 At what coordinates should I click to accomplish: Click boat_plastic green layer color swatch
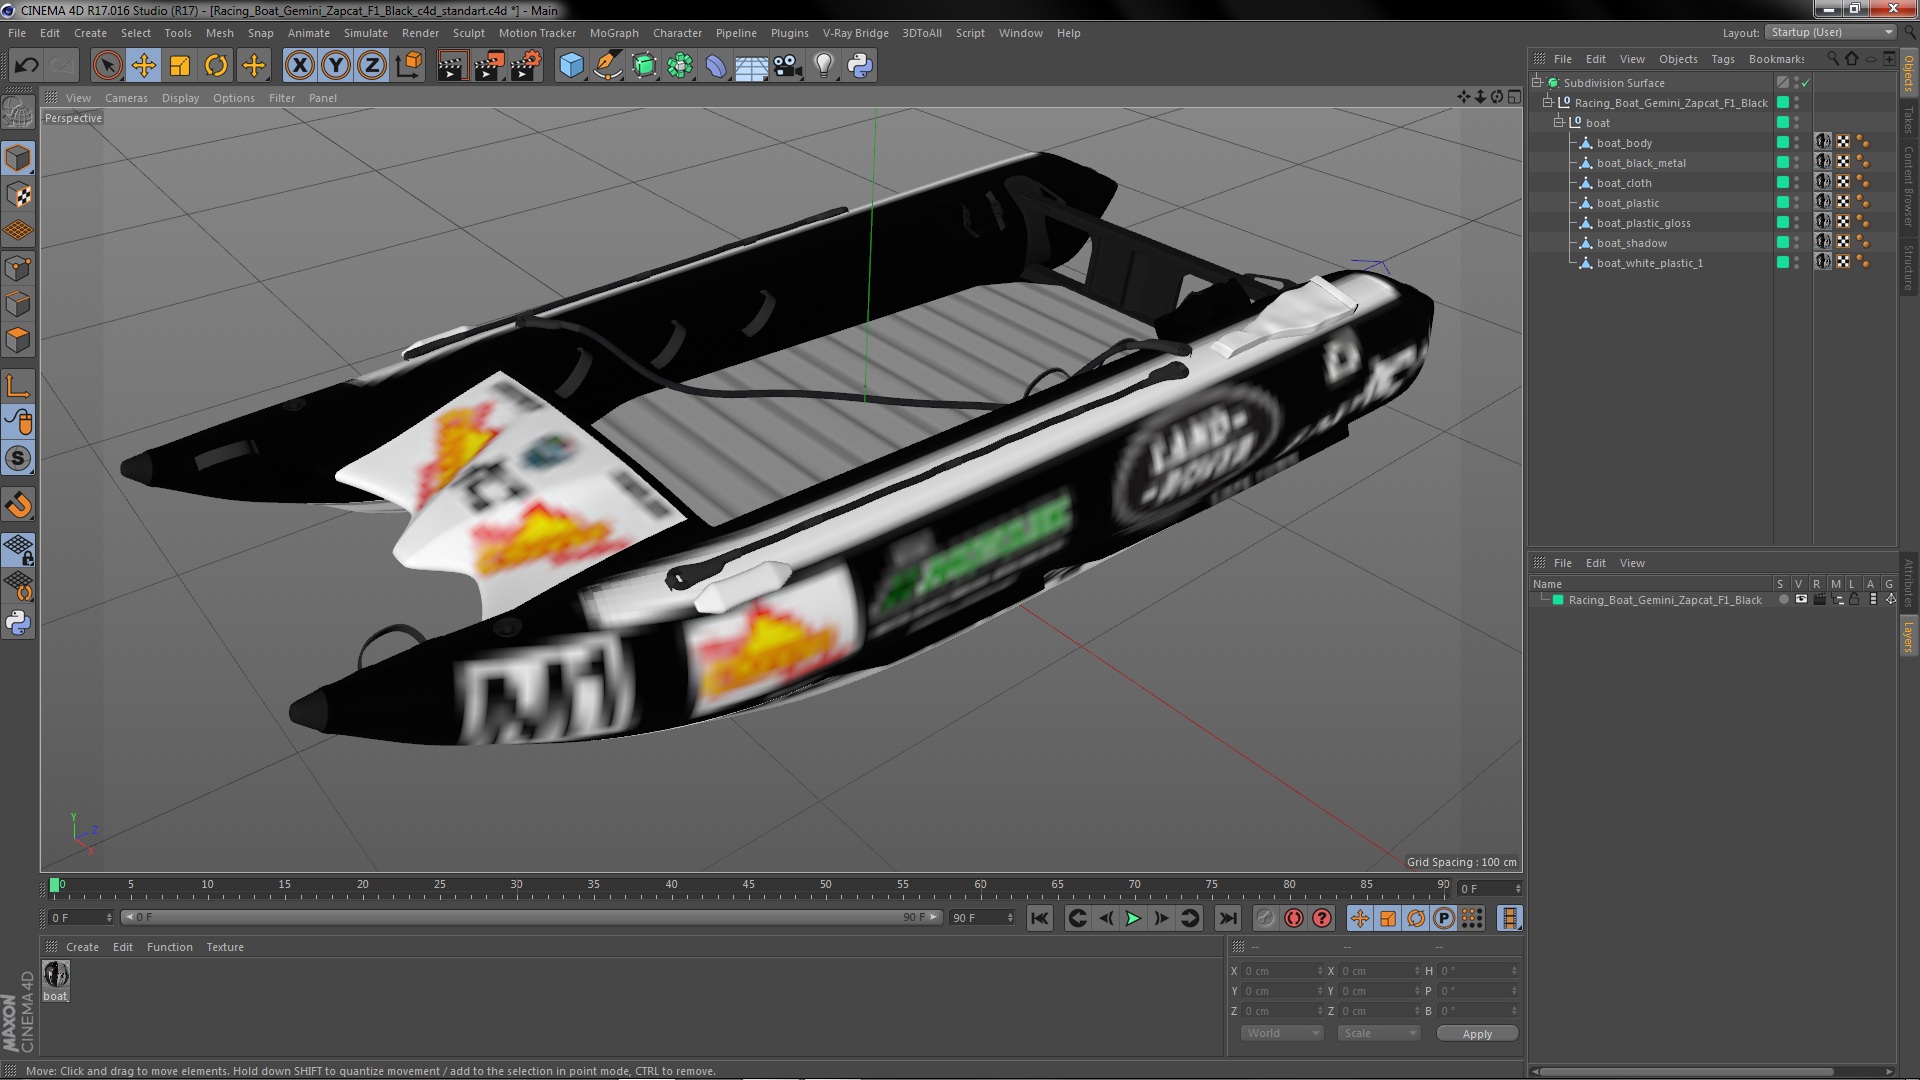1782,203
